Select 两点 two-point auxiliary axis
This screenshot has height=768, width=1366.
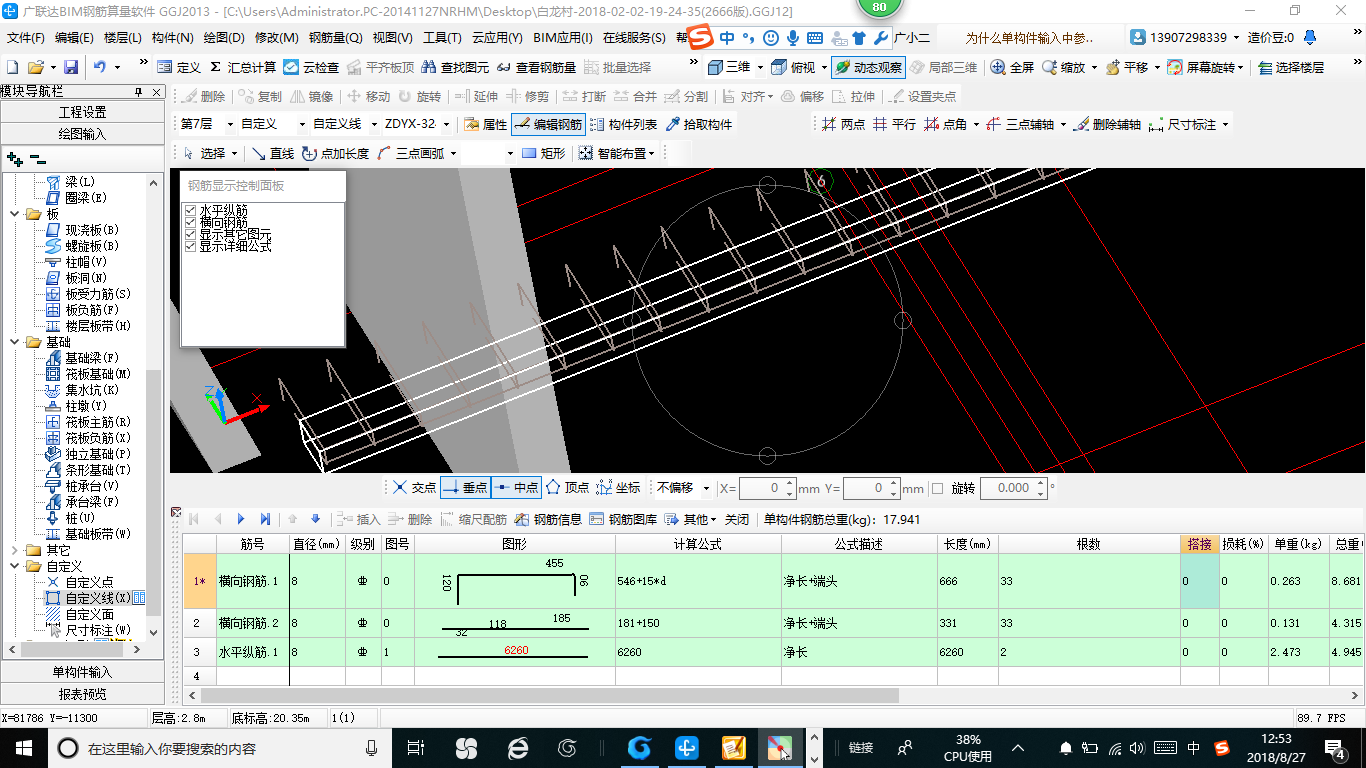point(843,124)
